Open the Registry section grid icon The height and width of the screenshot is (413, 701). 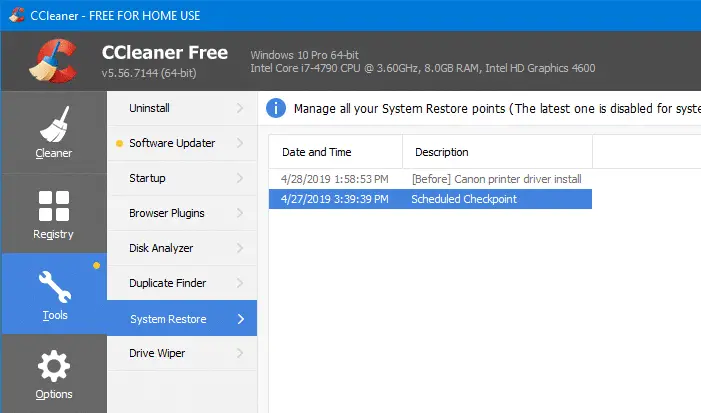tap(54, 206)
